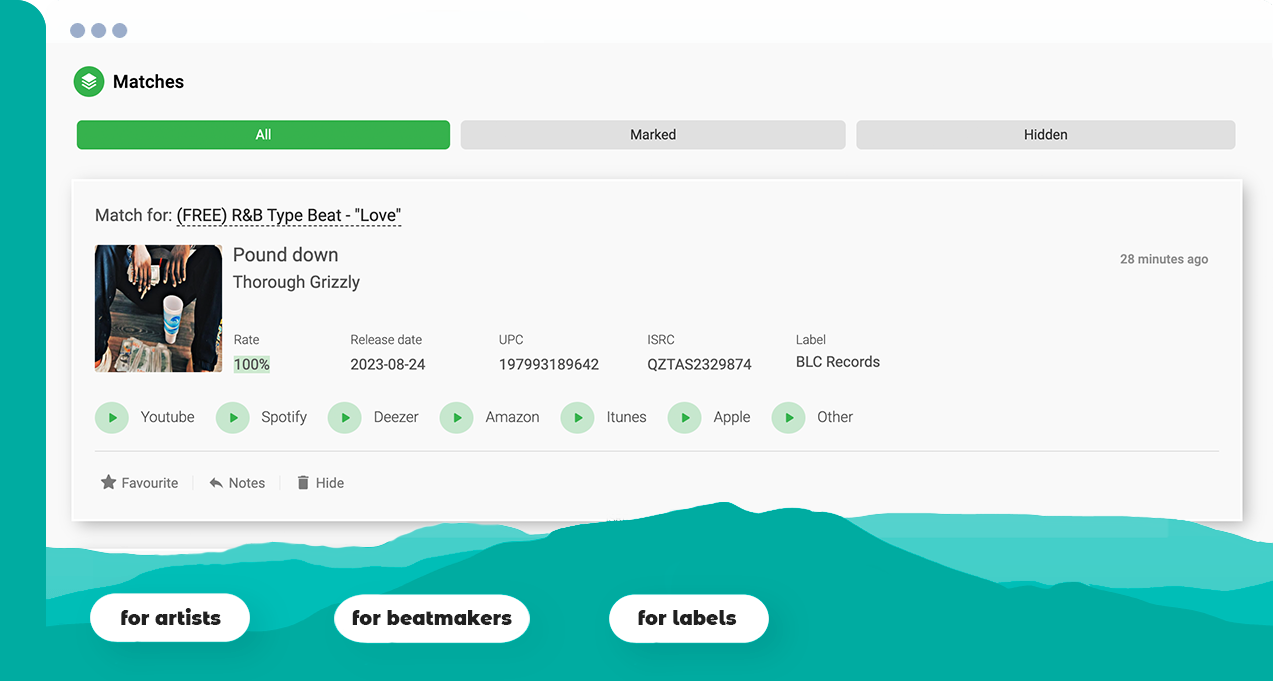Play the match on Youtube
This screenshot has width=1273, height=681.
click(x=112, y=418)
